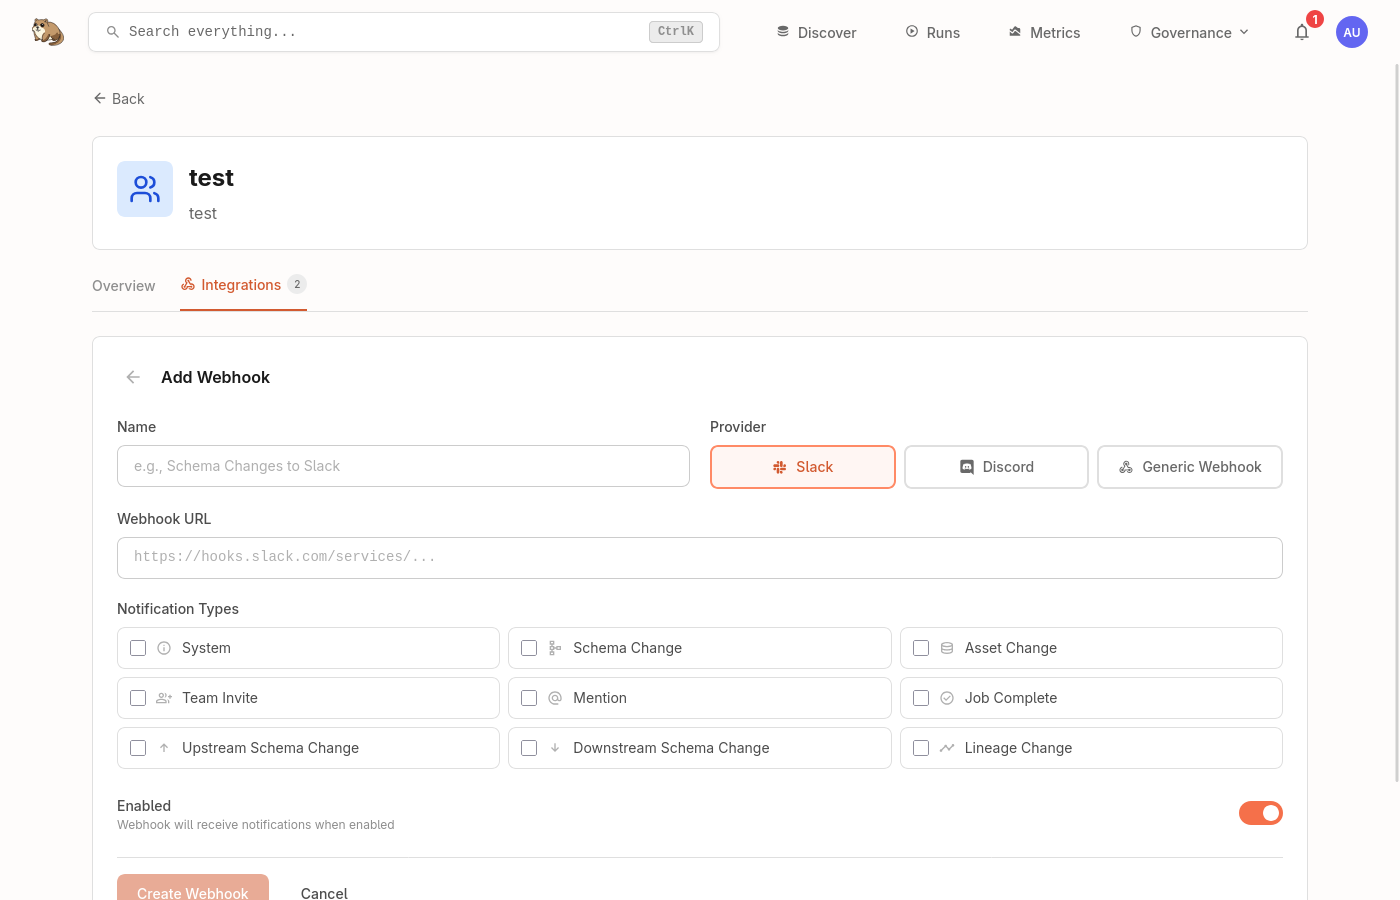Focus the Webhook URL input field

point(700,557)
